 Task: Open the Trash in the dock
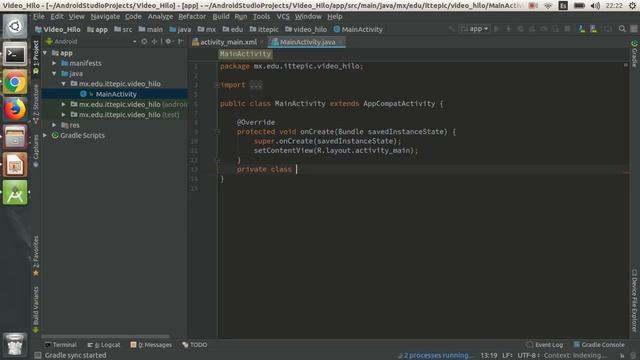pos(15,345)
